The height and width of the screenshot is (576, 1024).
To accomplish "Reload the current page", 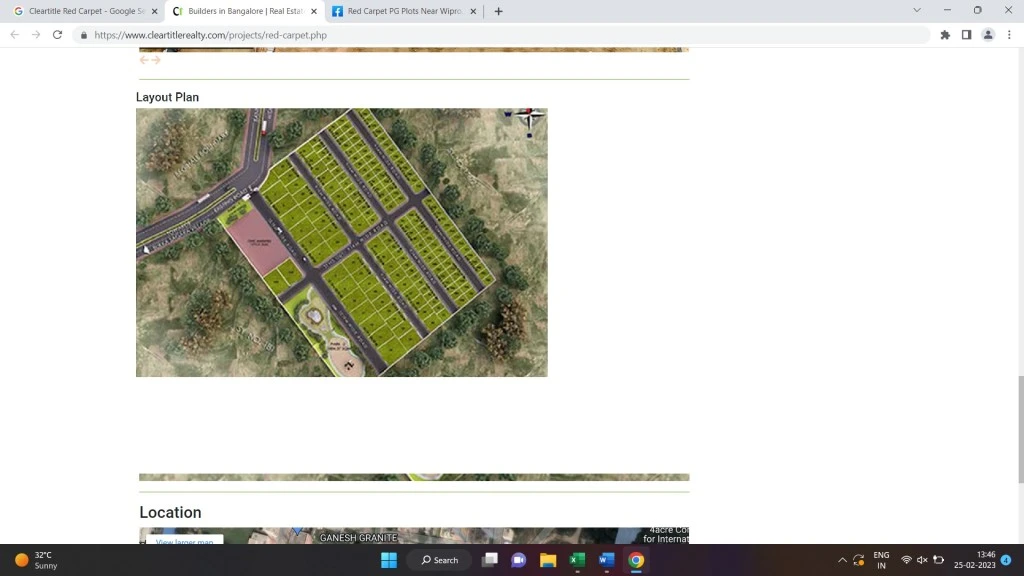I will 57,35.
